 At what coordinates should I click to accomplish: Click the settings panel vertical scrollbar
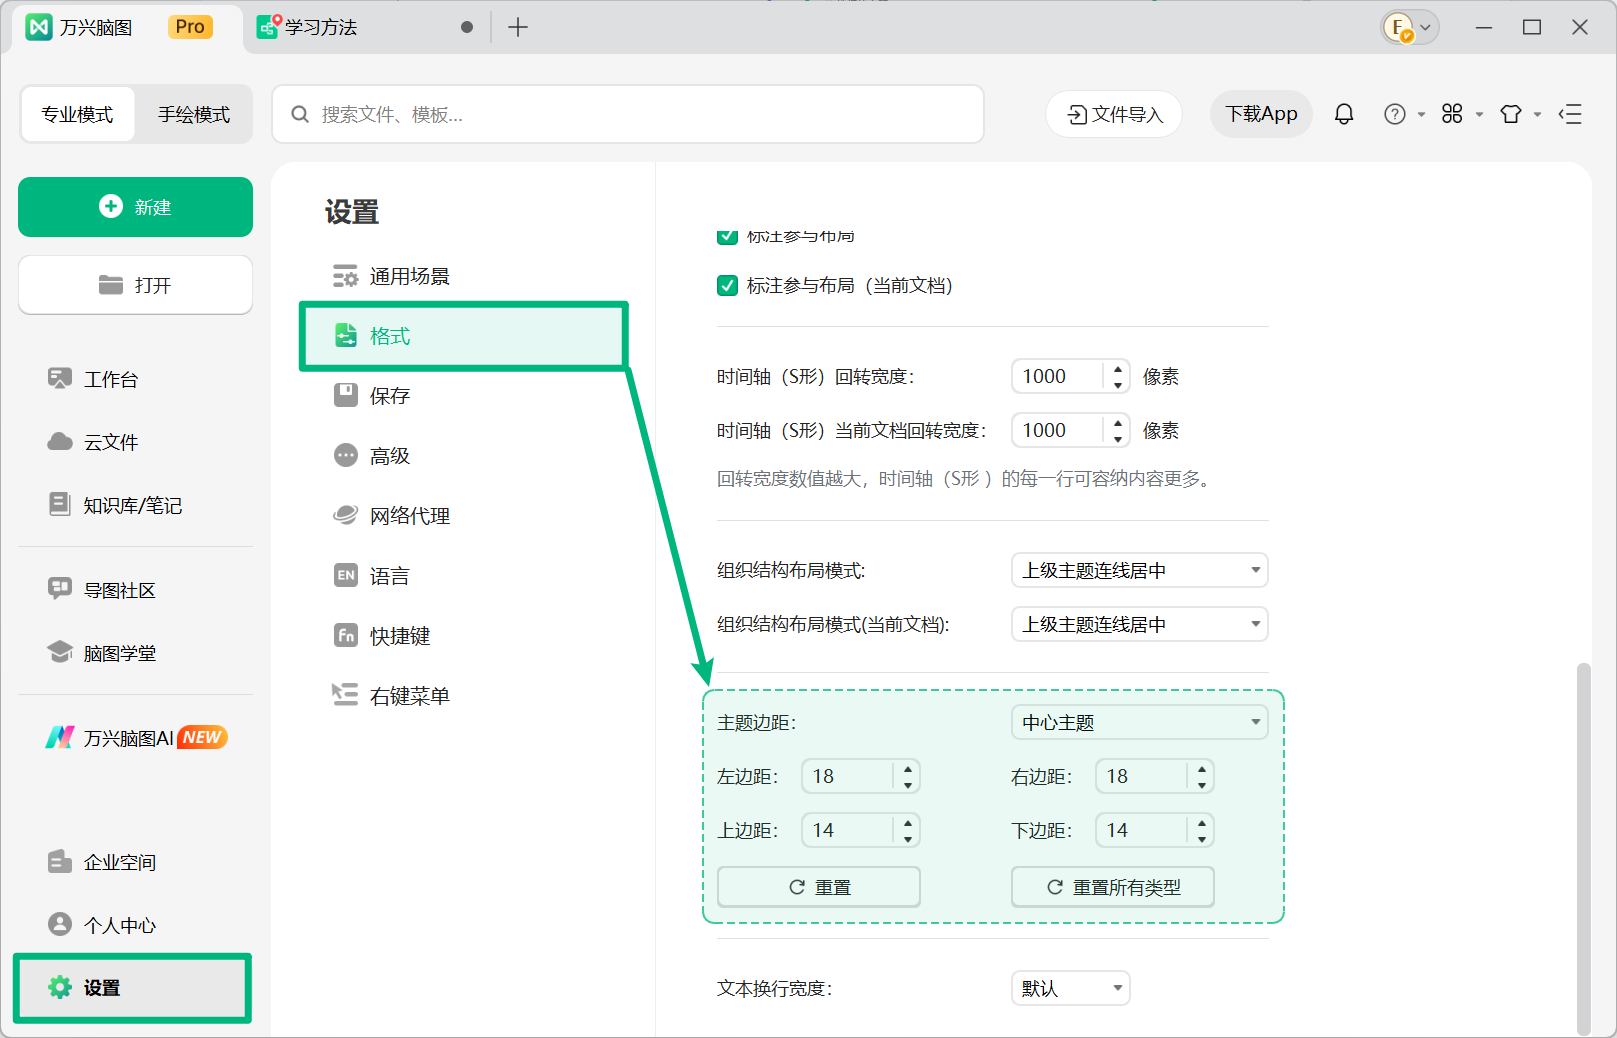[x=1583, y=848]
